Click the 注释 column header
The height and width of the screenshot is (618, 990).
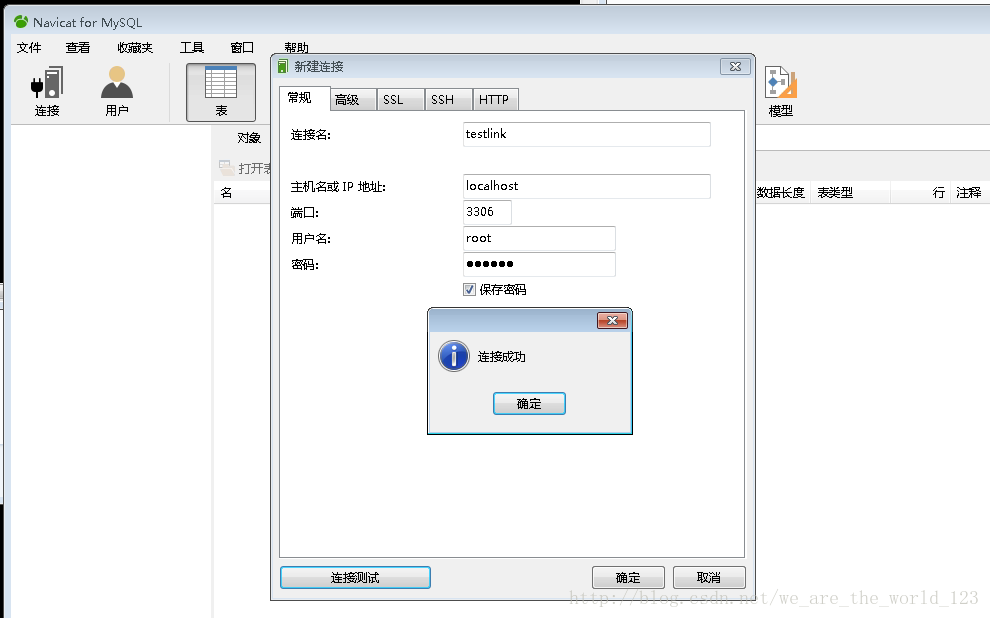[969, 193]
